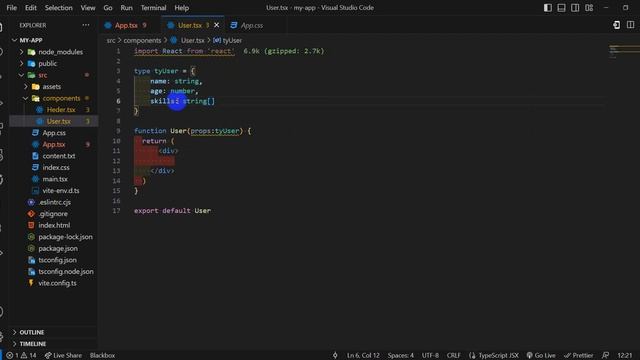This screenshot has width=640, height=360.
Task: Collapse the MY-APP project root
Action: [x=14, y=40]
